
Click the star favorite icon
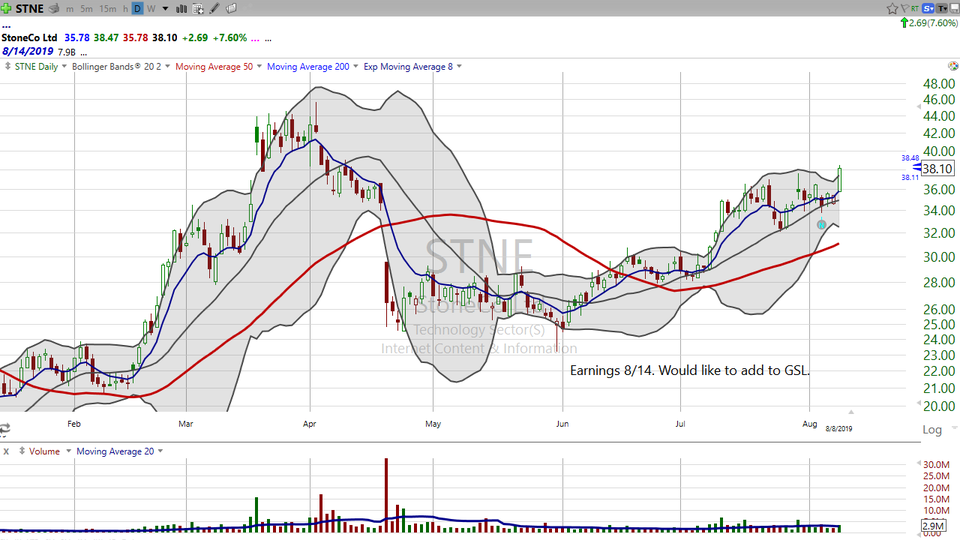tap(892, 8)
